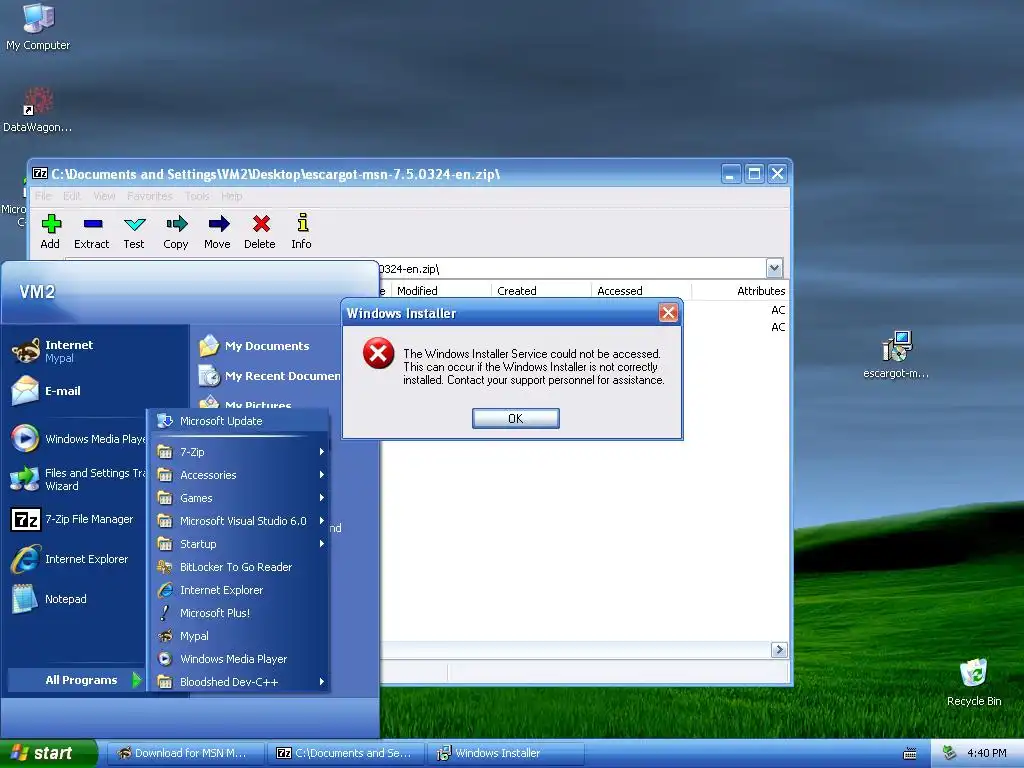Select the Recycle Bin desktop icon
Image resolution: width=1024 pixels, height=768 pixels.
pos(974,682)
